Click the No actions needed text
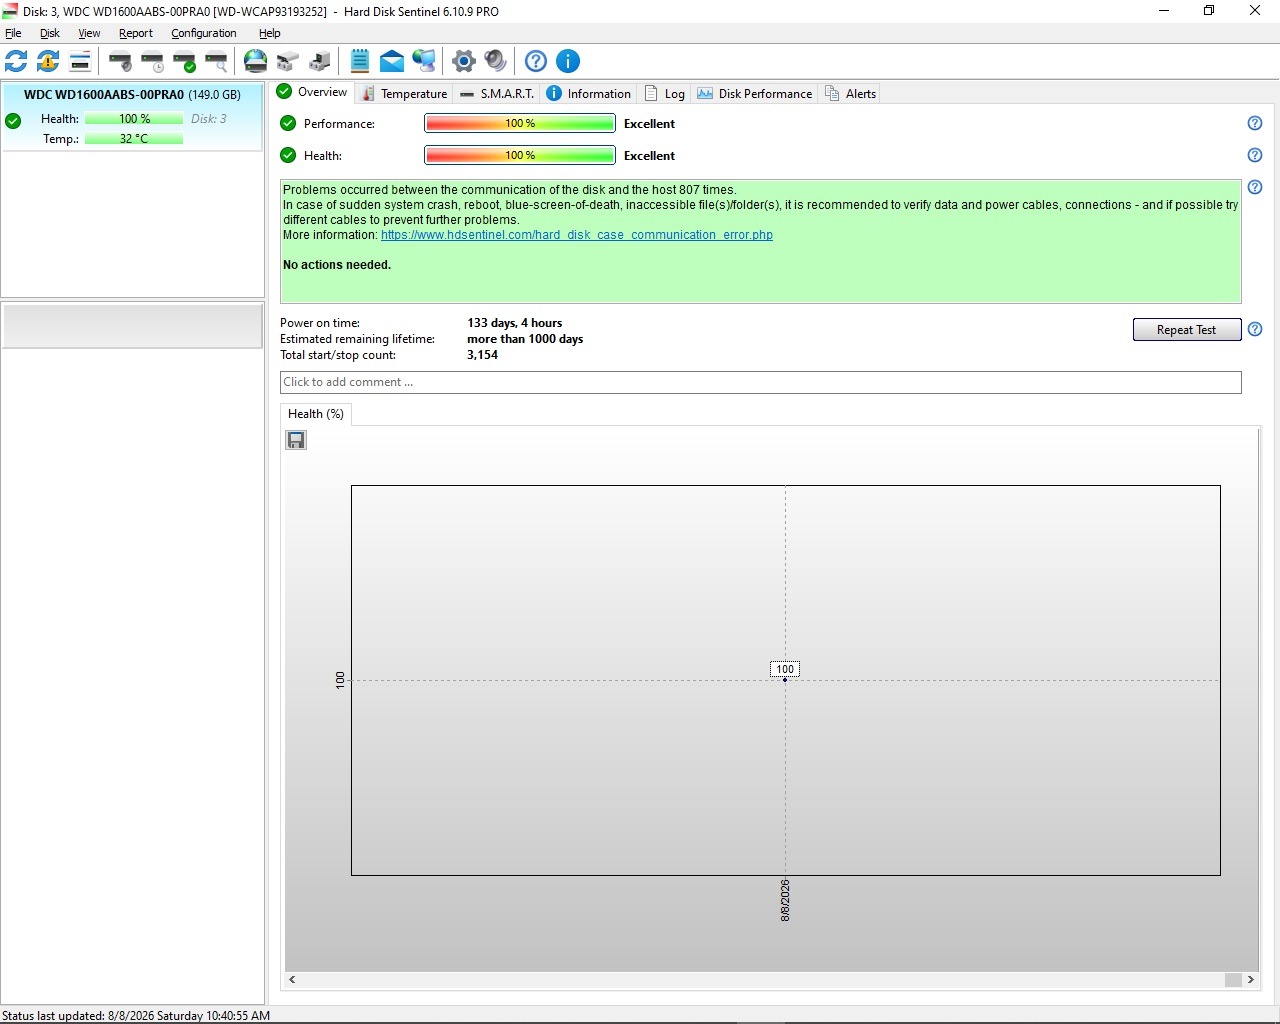Screen dimensions: 1280x1024 [337, 265]
